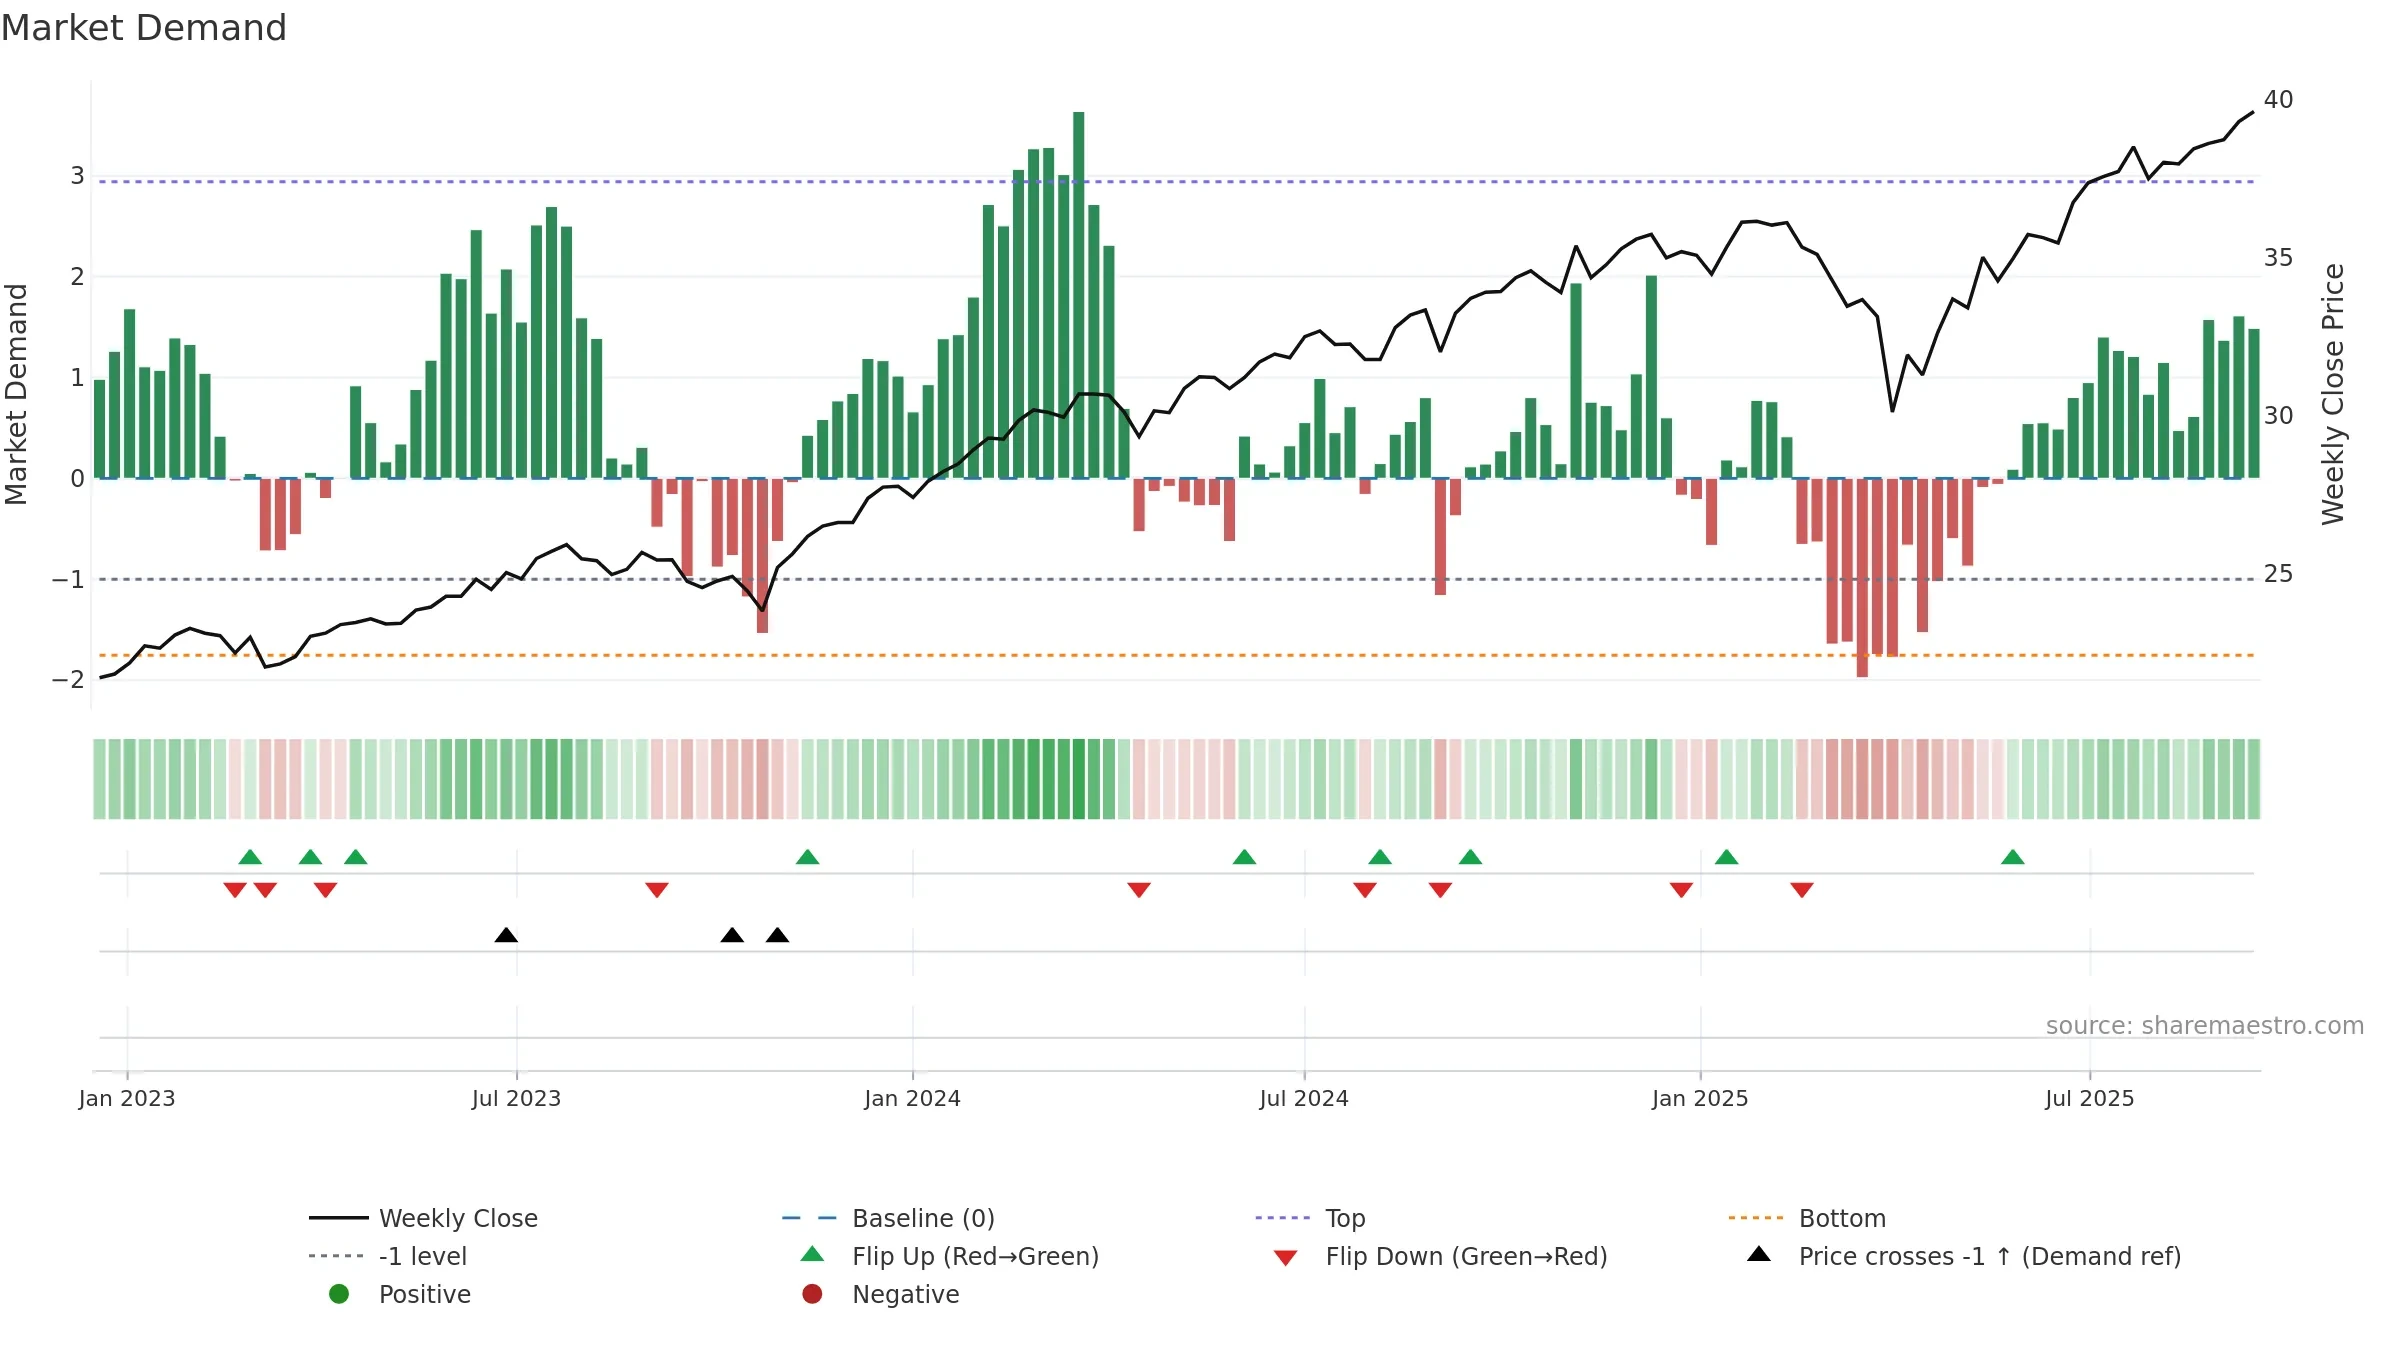2400x1350 pixels.
Task: Click the Jan 2025 axis label
Action: [1700, 1098]
